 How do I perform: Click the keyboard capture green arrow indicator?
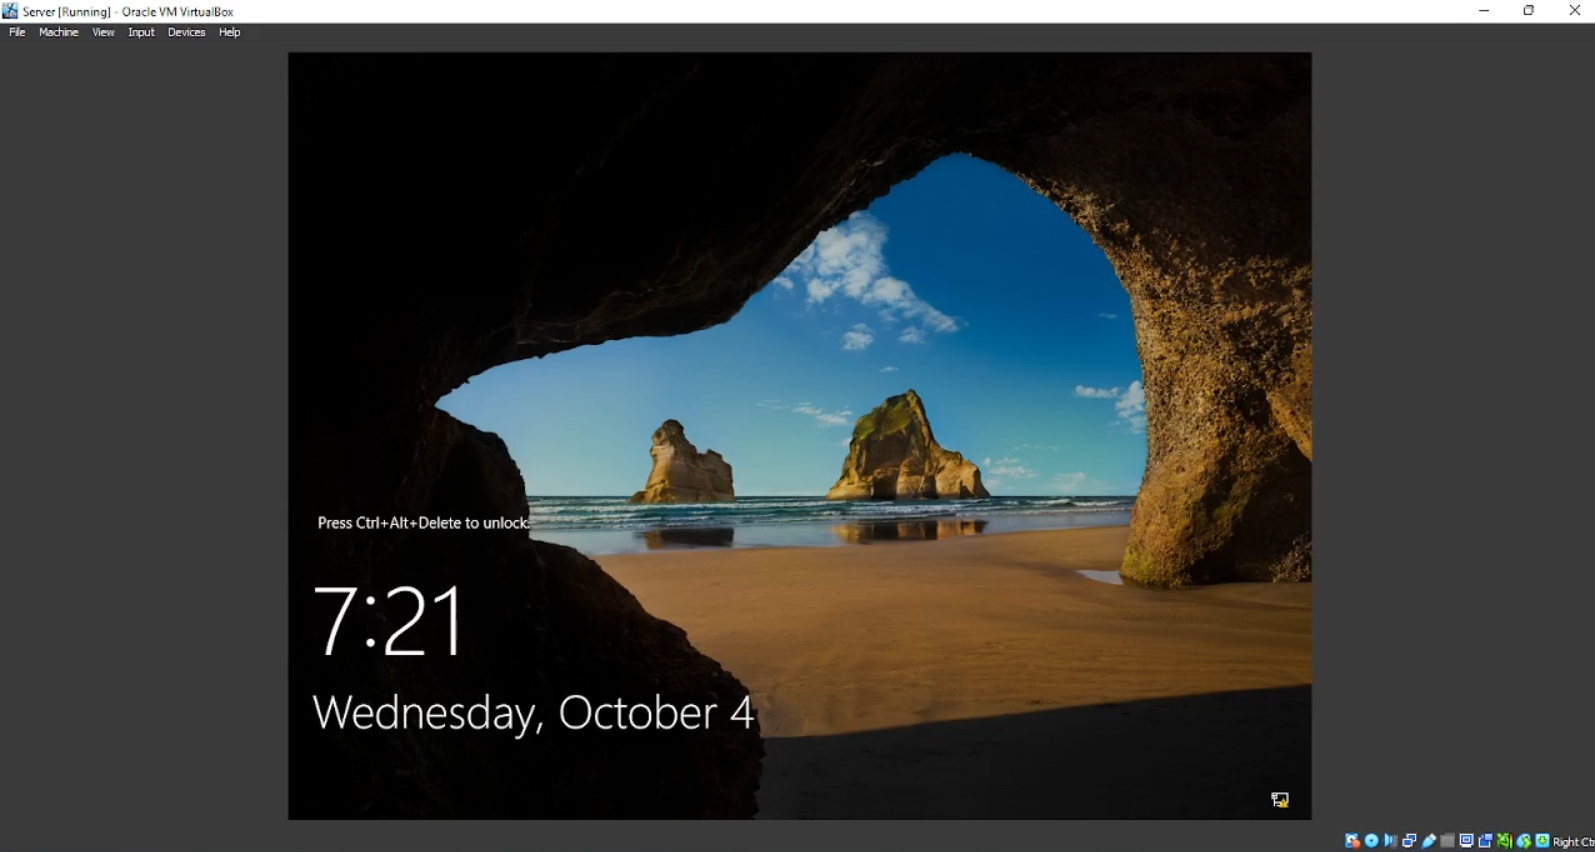click(x=1542, y=841)
